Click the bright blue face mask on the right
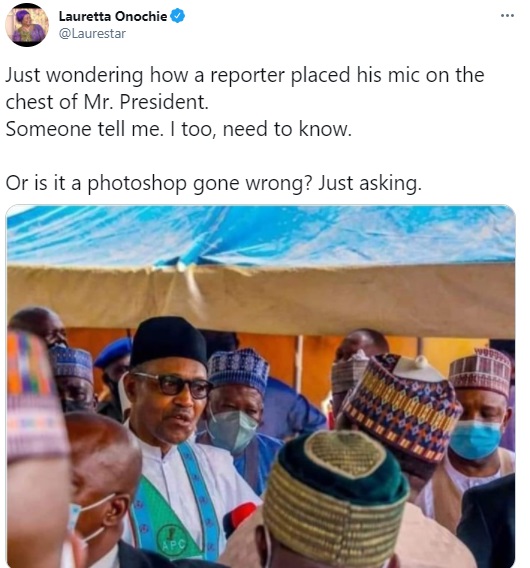This screenshot has height=568, width=530. [x=476, y=440]
